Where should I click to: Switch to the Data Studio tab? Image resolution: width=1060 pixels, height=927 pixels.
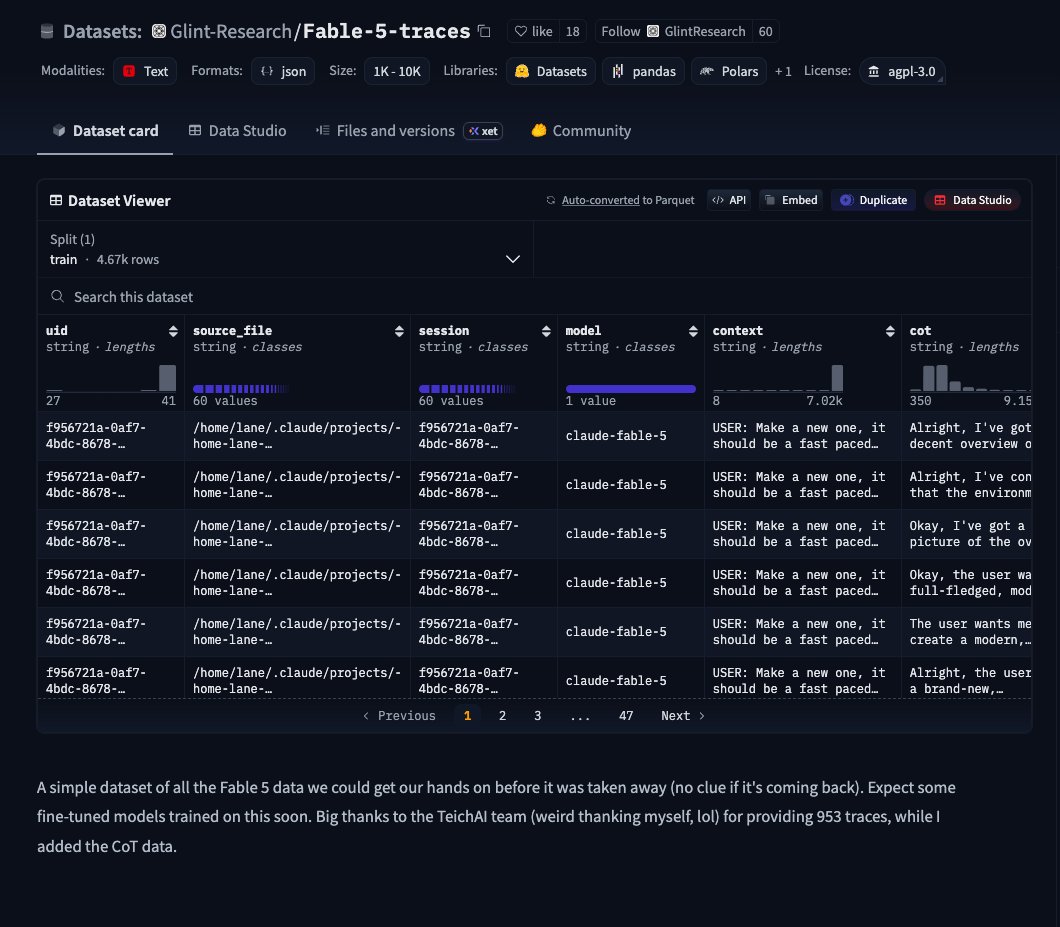click(x=237, y=130)
